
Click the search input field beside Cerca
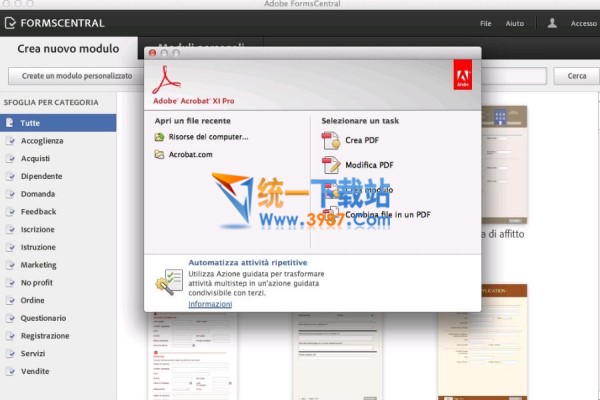[x=514, y=76]
